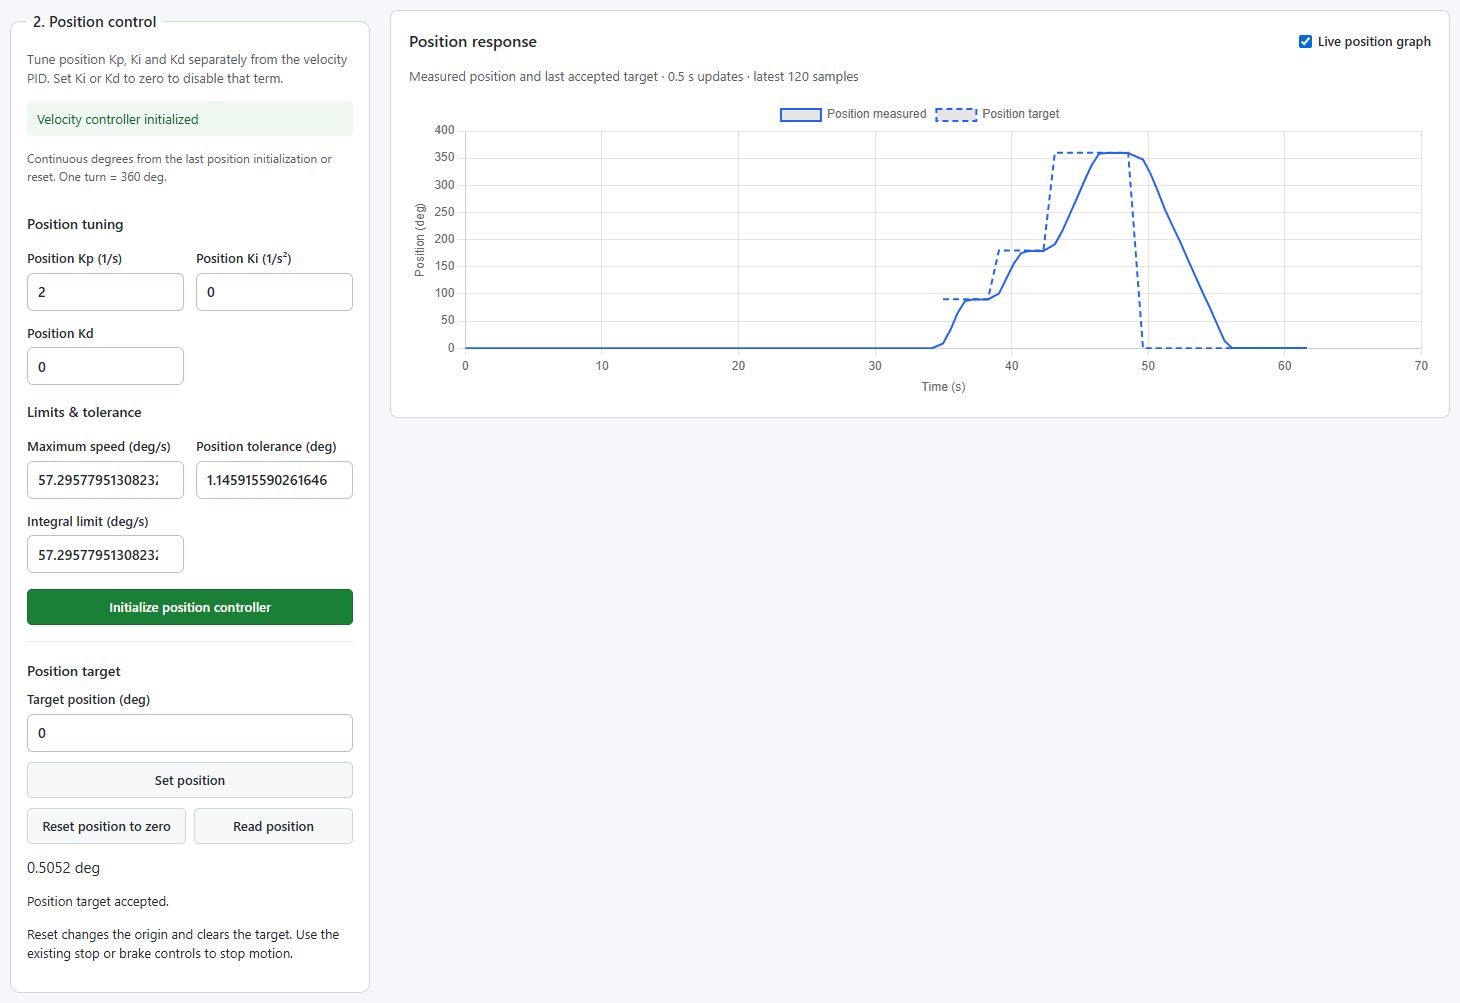Click the Position response chart title
Viewport: 1460px width, 1003px height.
[473, 42]
